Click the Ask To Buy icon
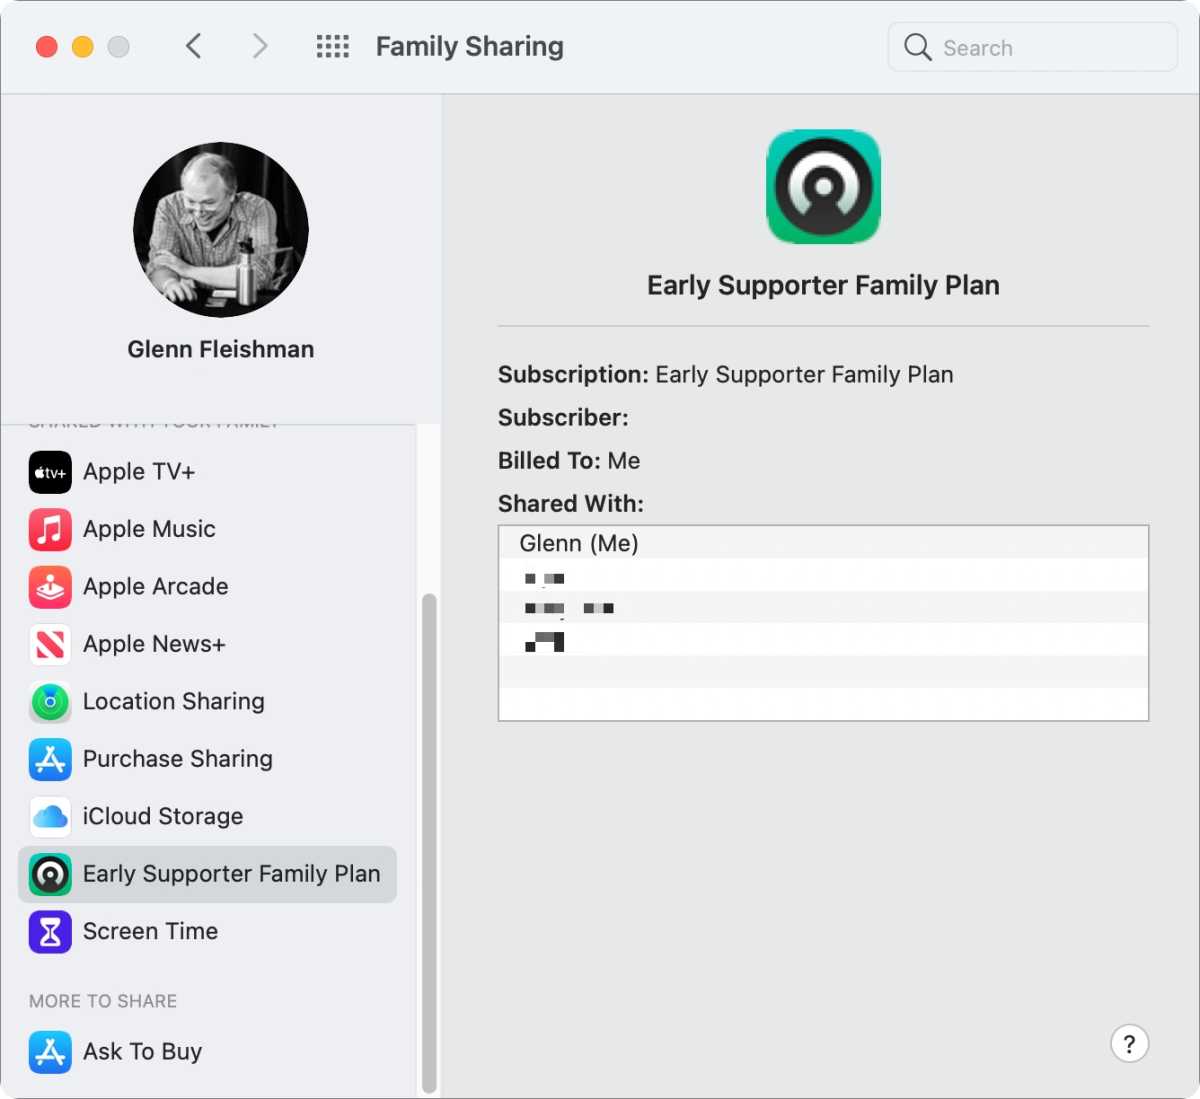 point(50,1052)
